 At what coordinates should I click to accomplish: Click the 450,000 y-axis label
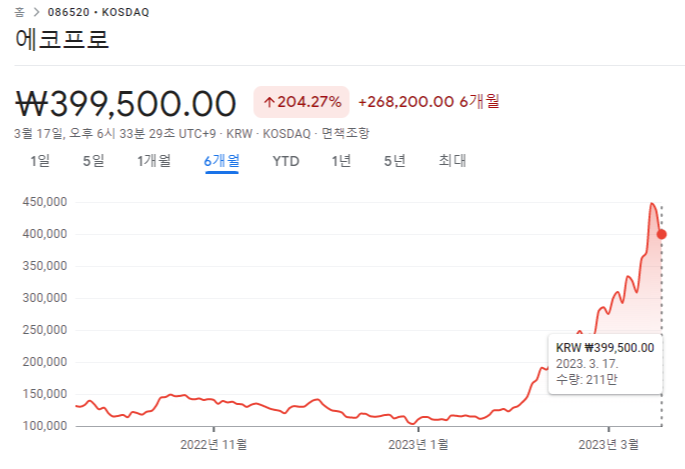click(45, 202)
